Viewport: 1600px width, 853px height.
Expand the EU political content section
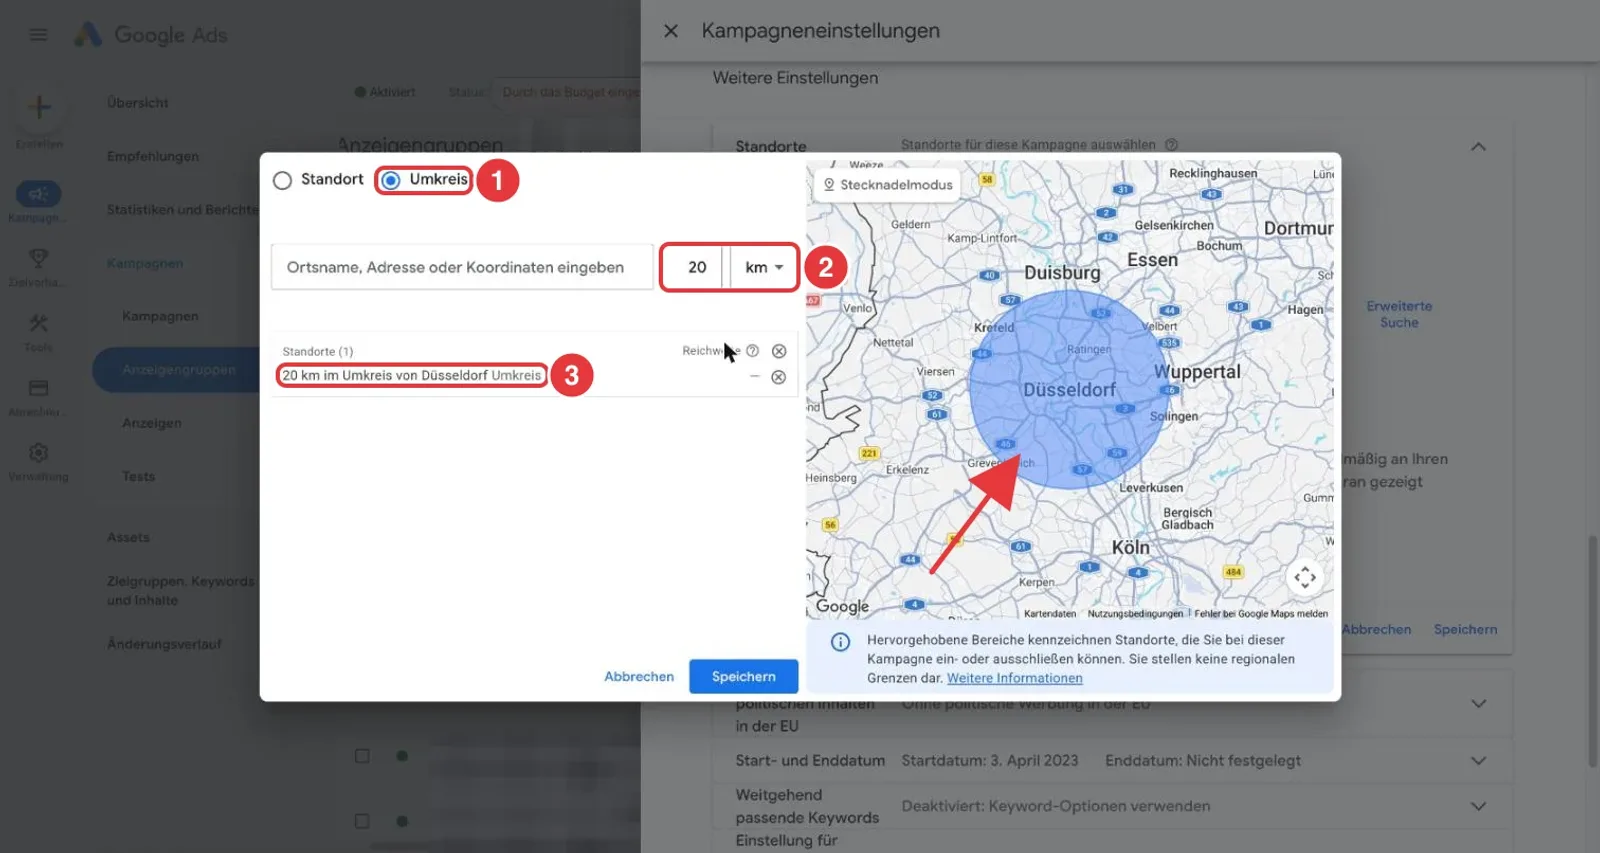[1478, 704]
